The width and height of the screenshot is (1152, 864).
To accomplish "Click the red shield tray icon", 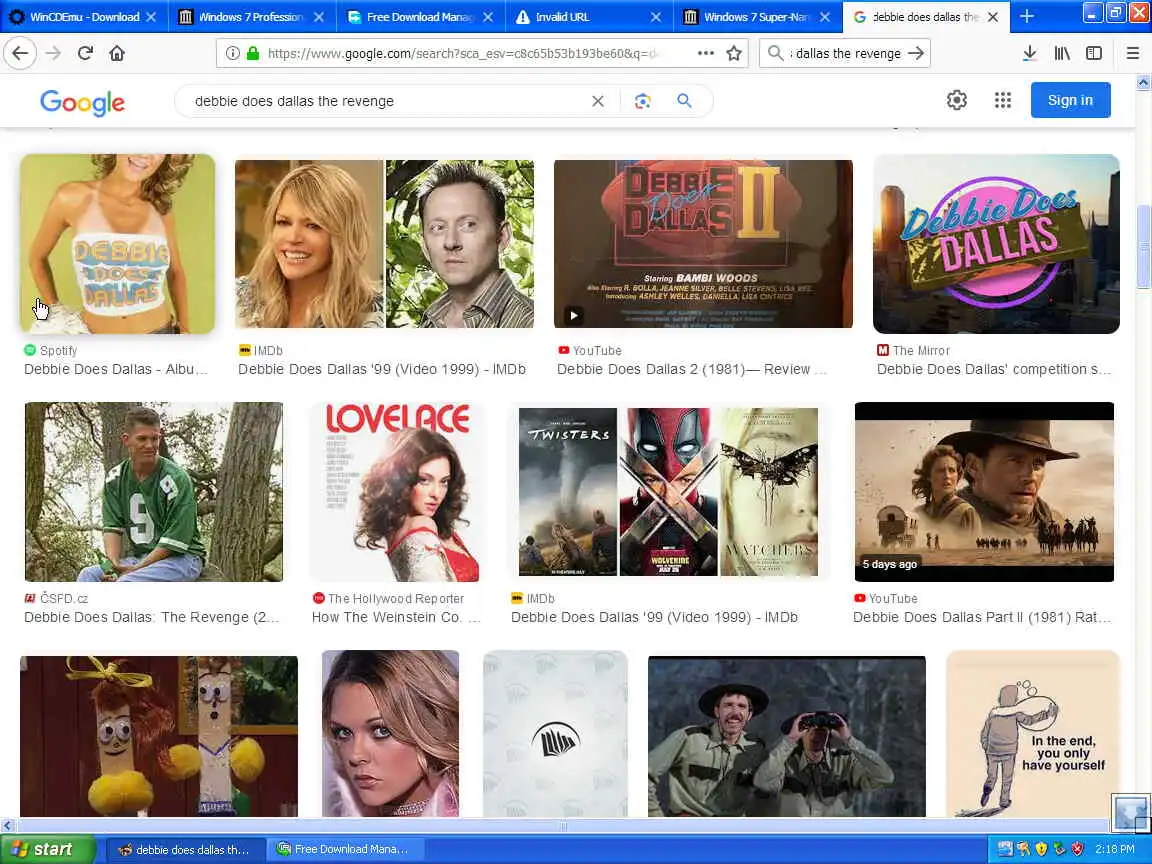I will pyautogui.click(x=1077, y=849).
